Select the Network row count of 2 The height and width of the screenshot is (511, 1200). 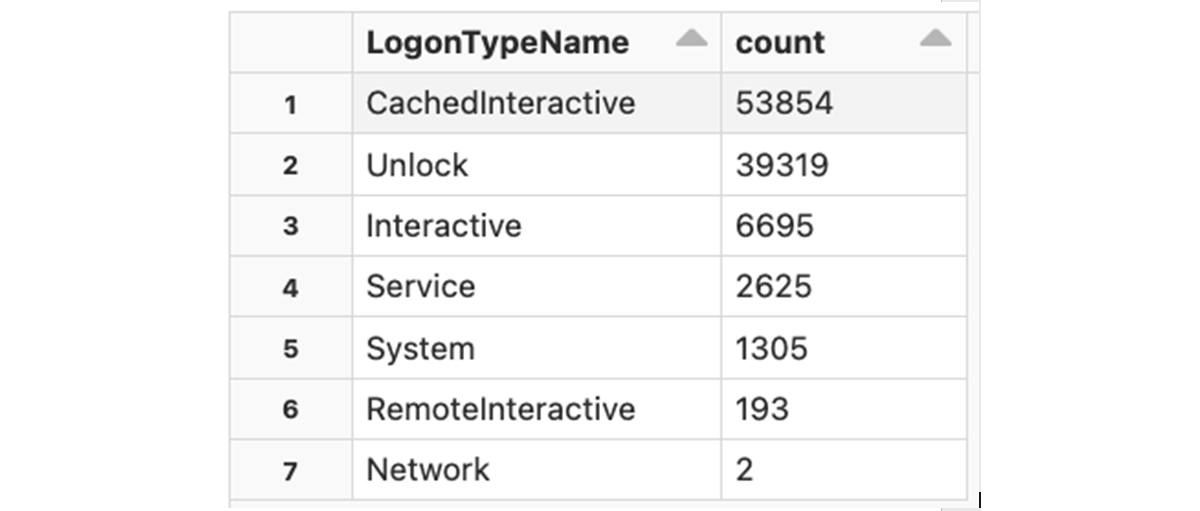click(744, 470)
